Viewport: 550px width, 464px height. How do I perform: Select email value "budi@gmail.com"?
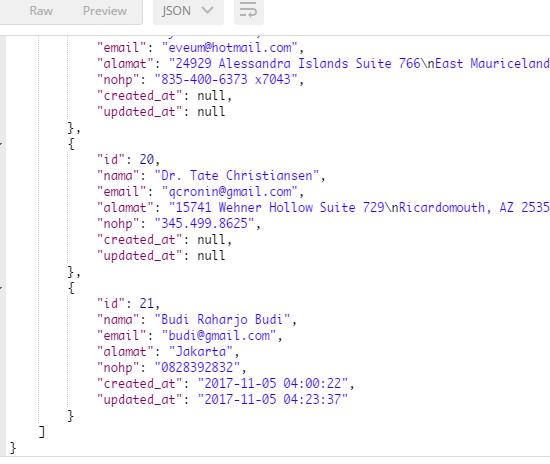tap(219, 336)
